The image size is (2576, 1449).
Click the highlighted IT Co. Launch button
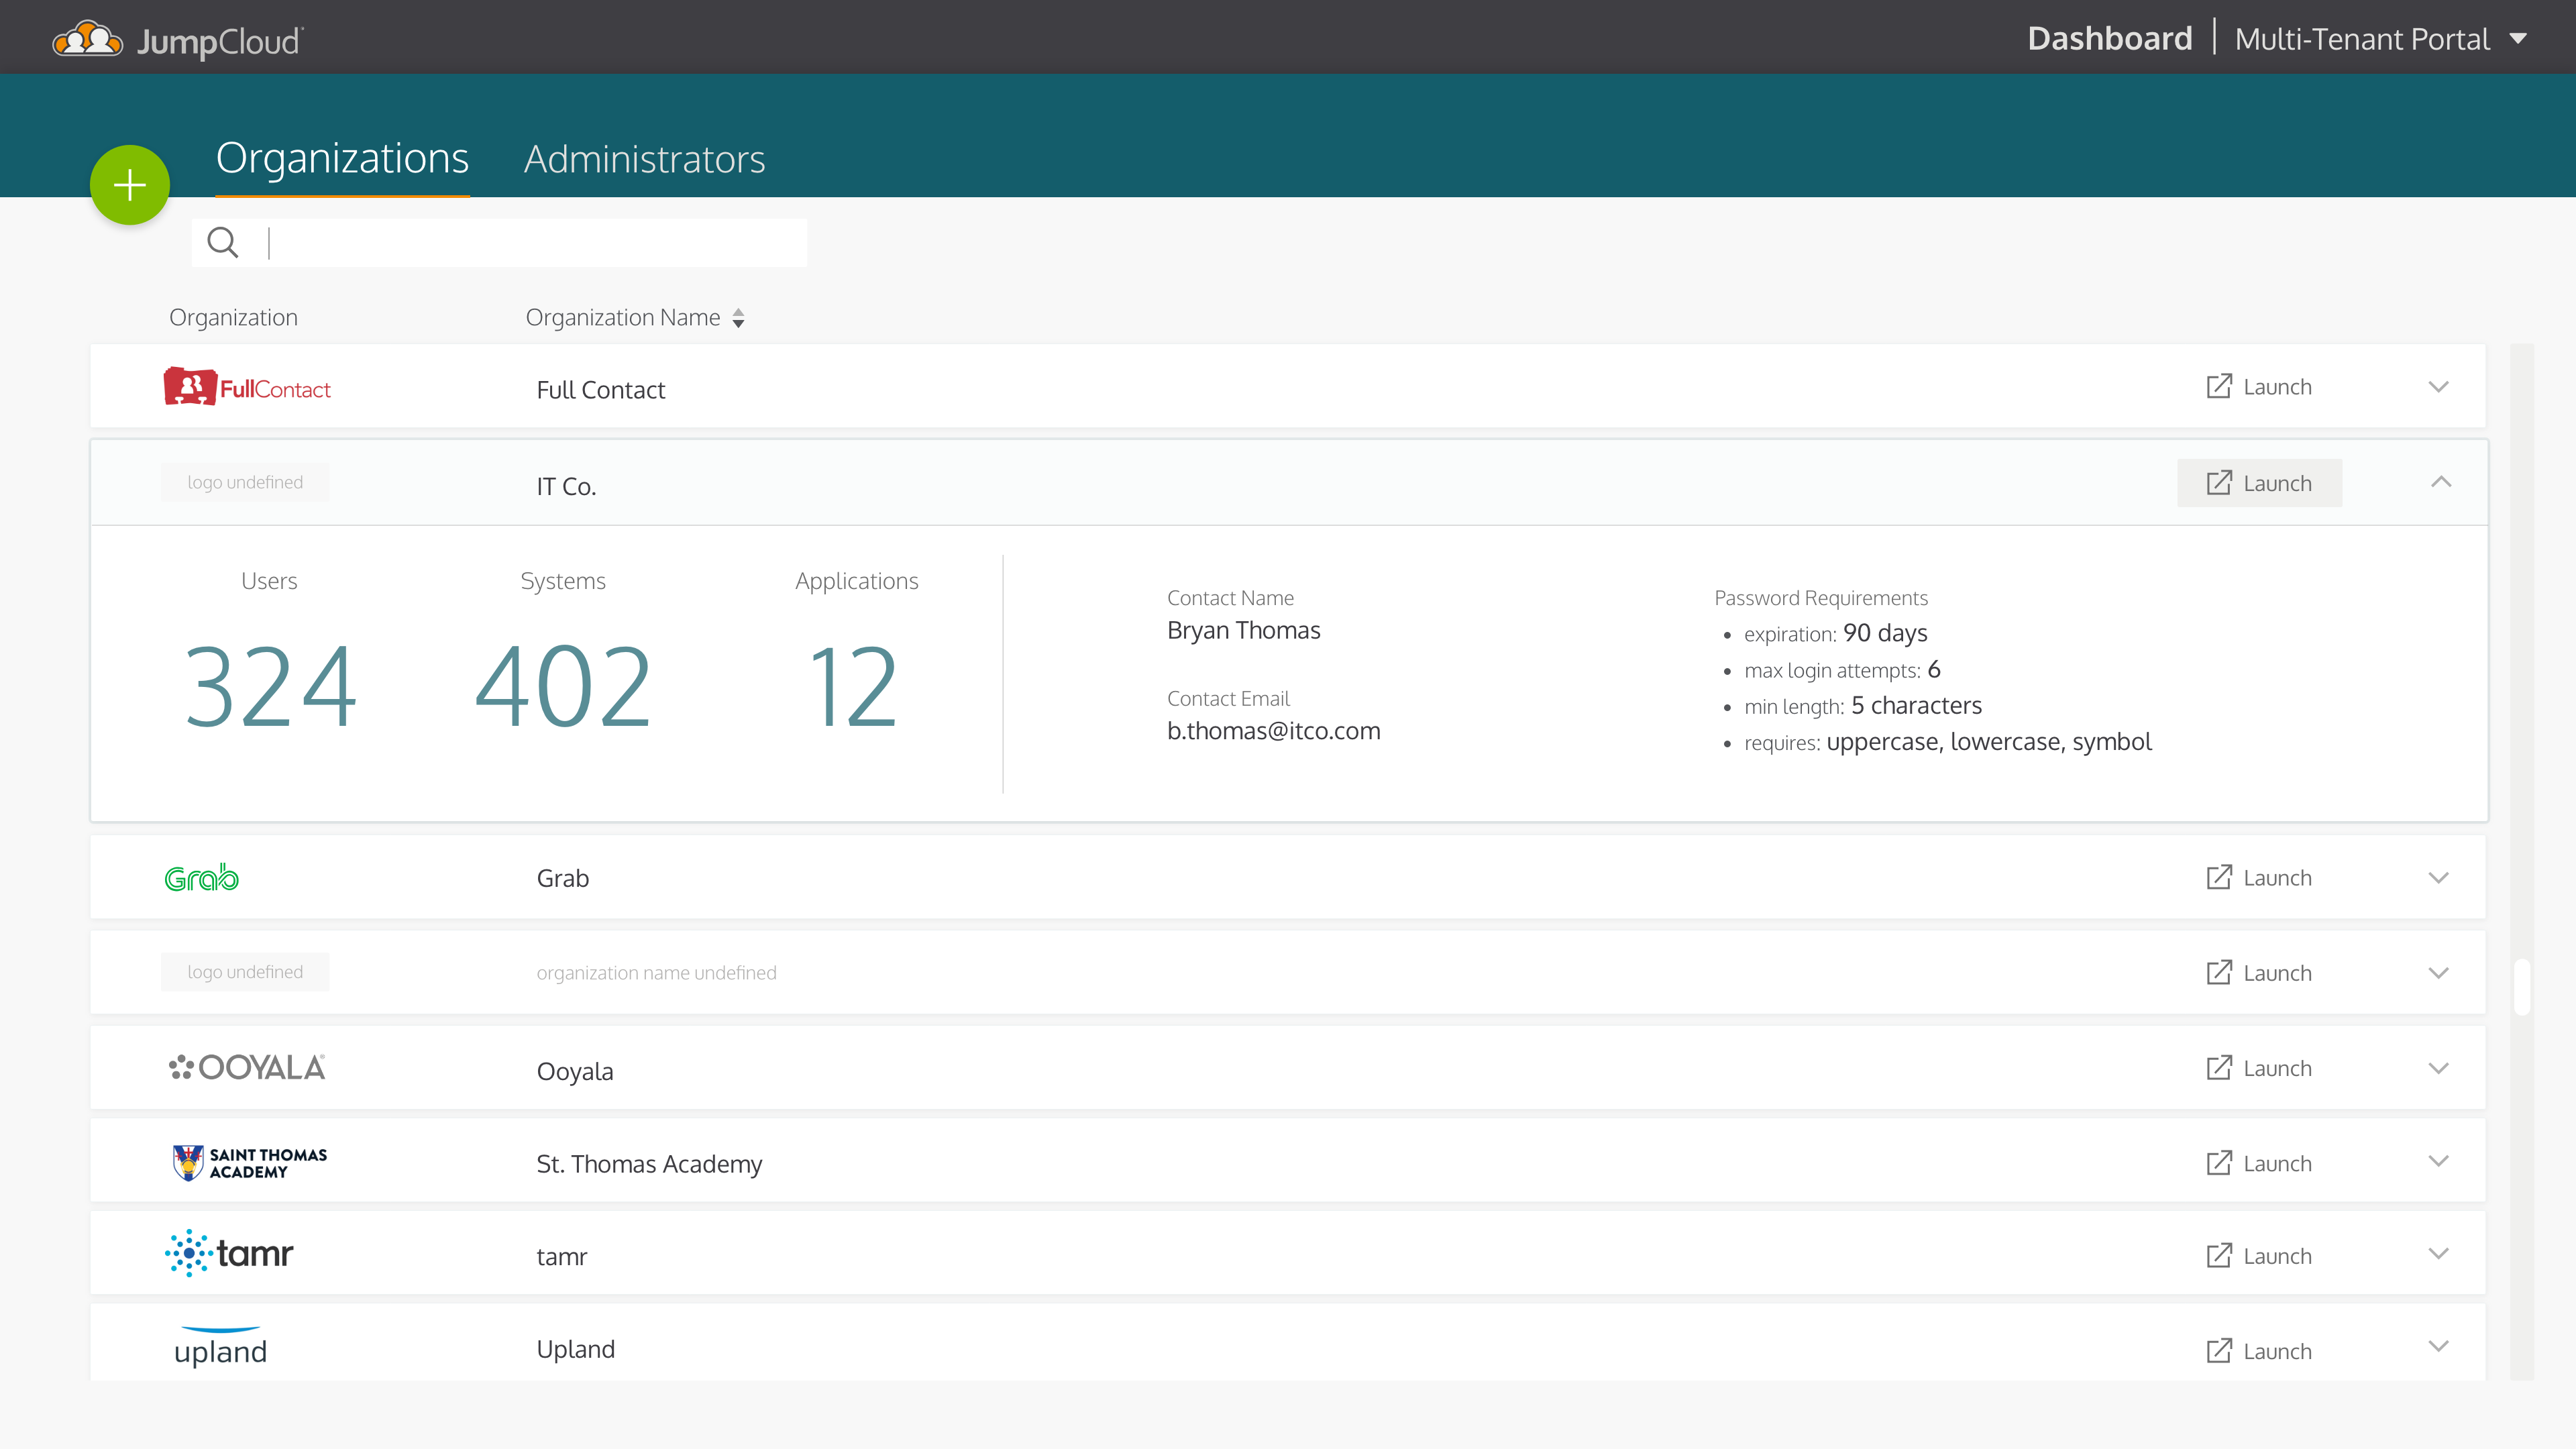[x=2259, y=483]
